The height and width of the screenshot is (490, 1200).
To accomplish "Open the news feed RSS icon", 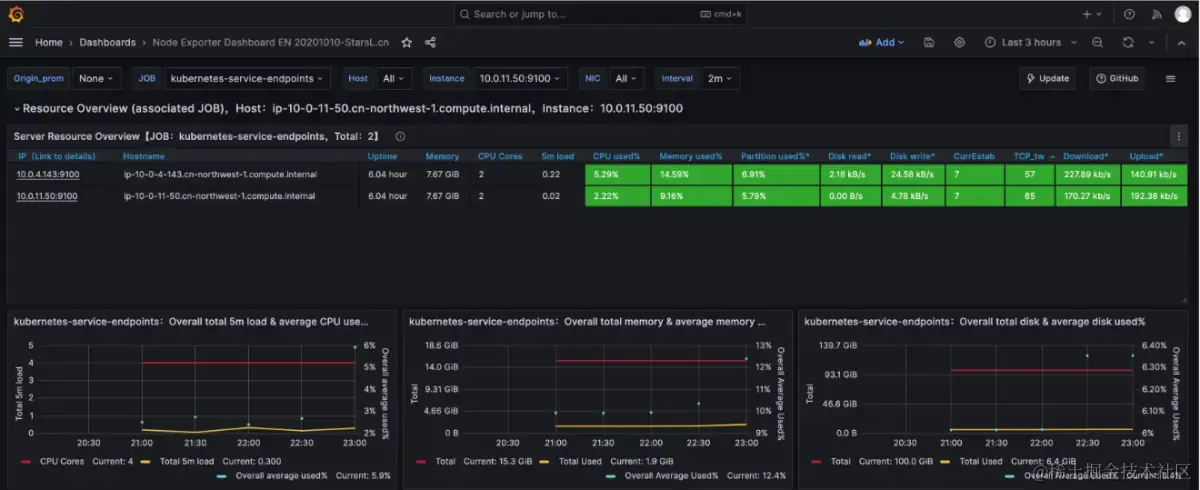I will coord(1157,14).
